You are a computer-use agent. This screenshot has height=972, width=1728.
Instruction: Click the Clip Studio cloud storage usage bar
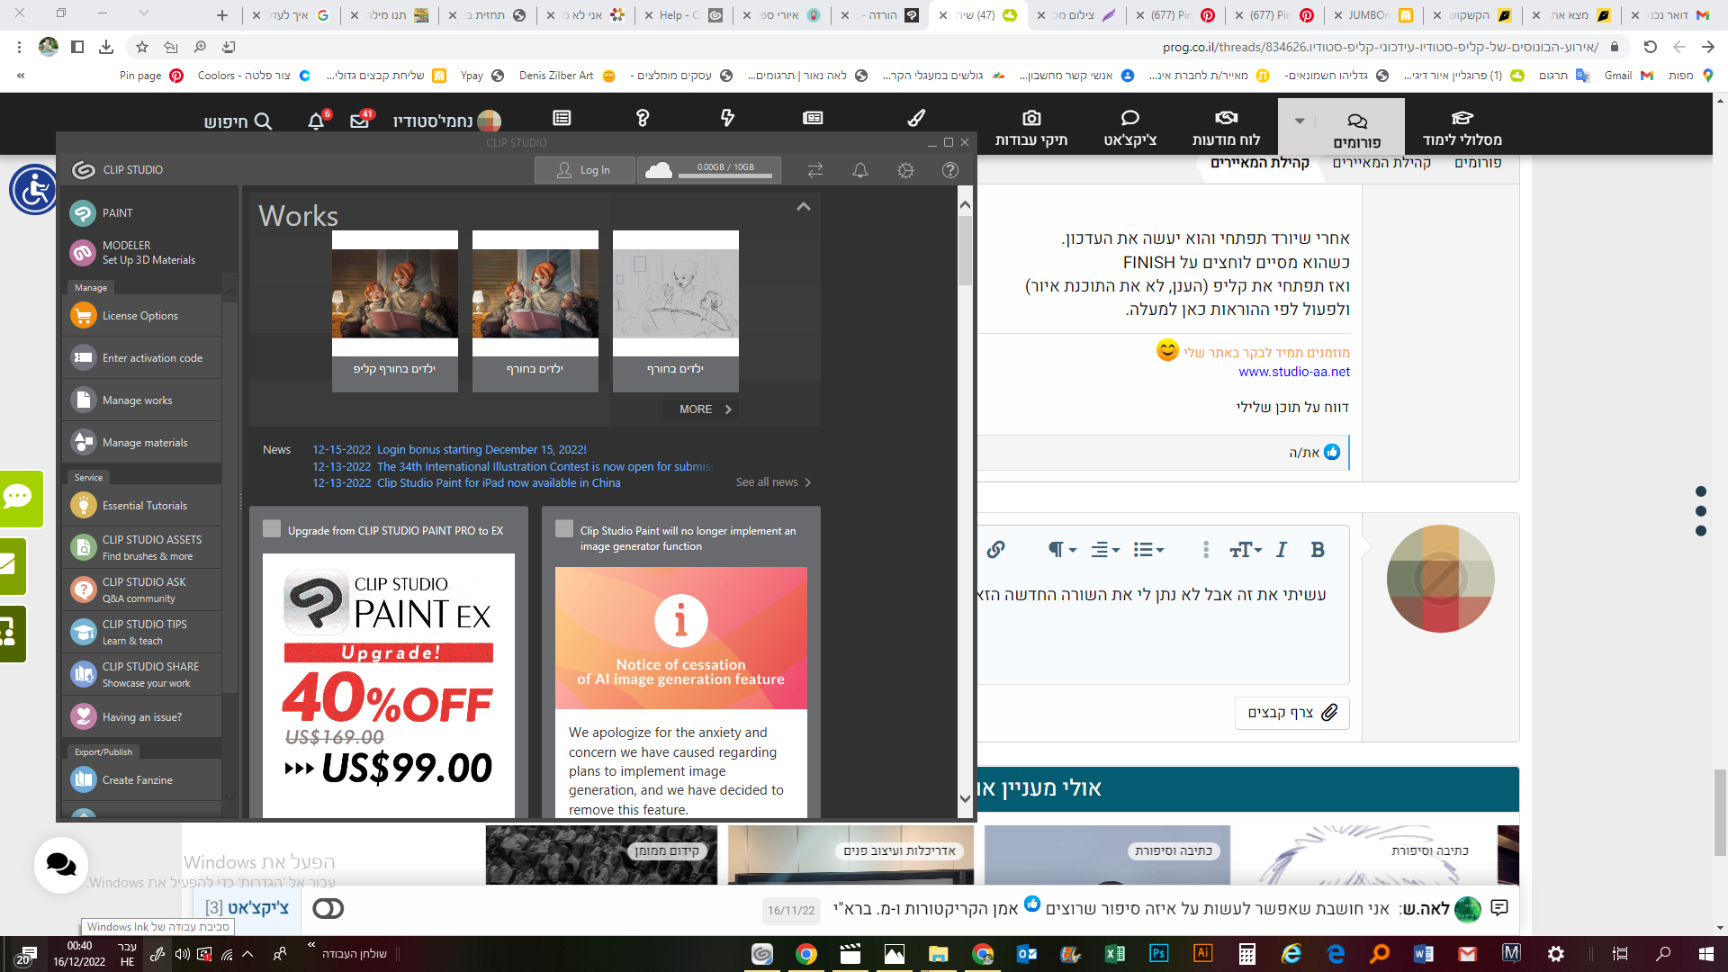tap(726, 175)
